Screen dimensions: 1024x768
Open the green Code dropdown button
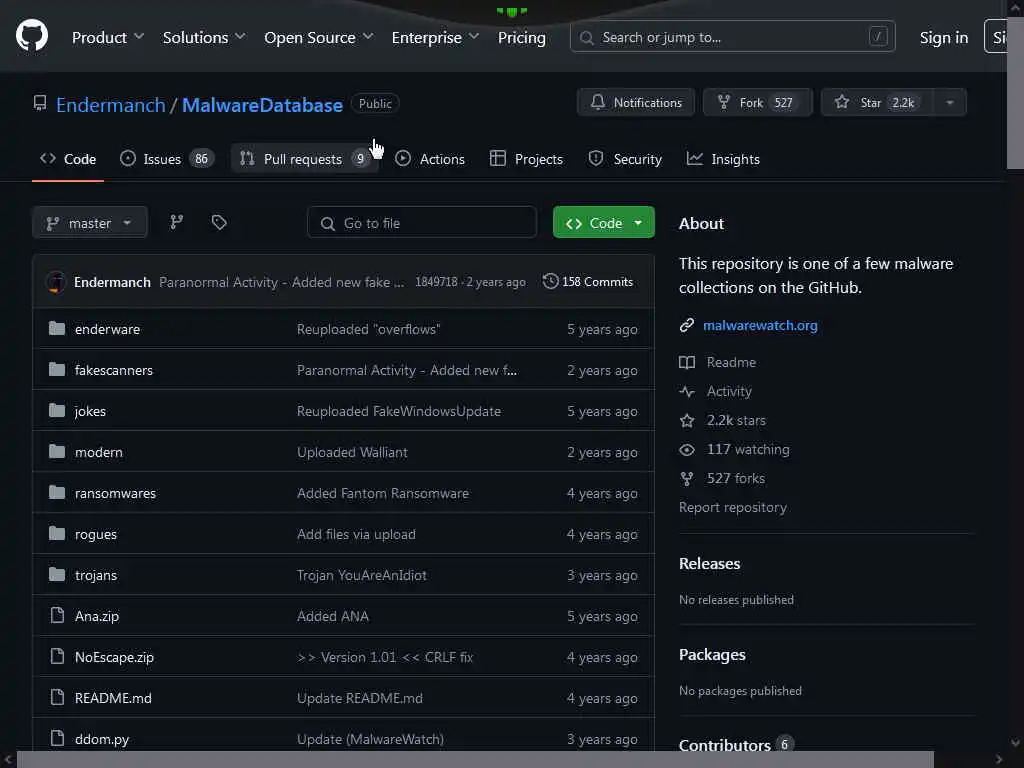(603, 223)
